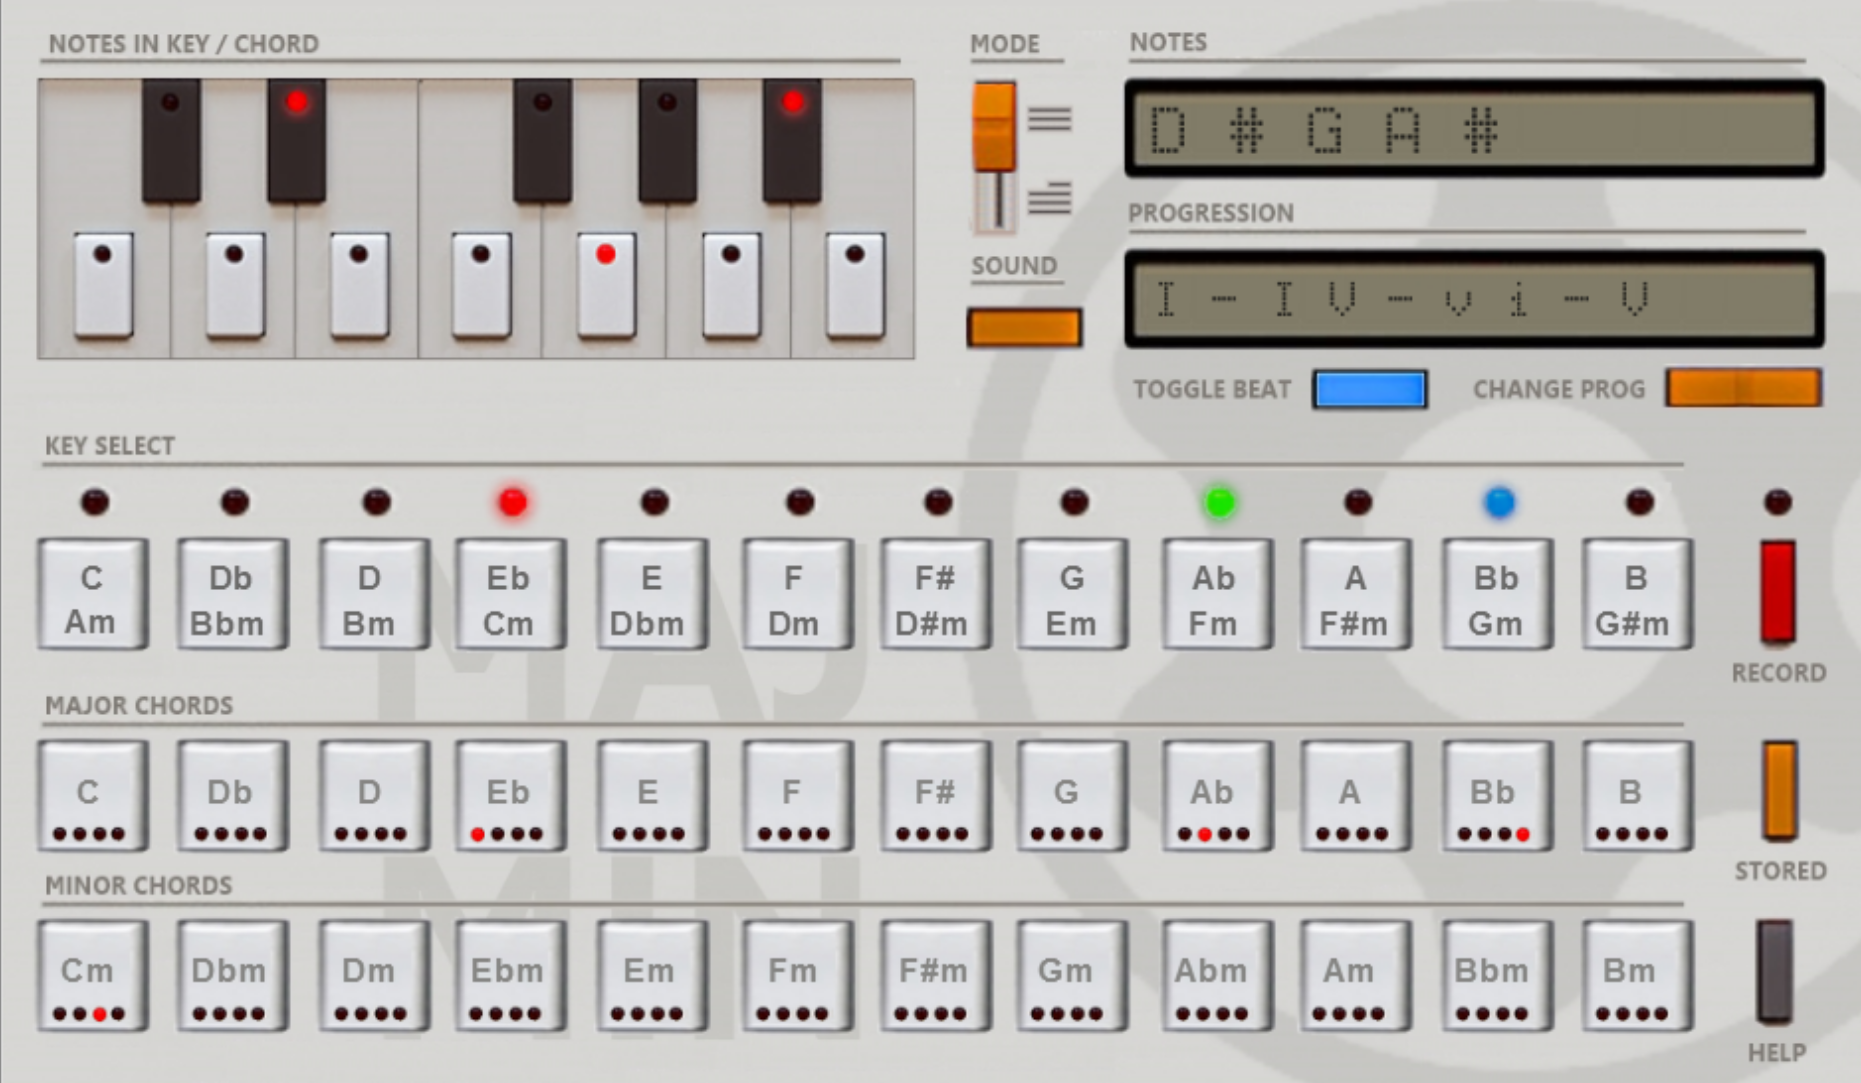1861x1083 pixels.
Task: Play the F#m minor chord pad
Action: (x=936, y=976)
